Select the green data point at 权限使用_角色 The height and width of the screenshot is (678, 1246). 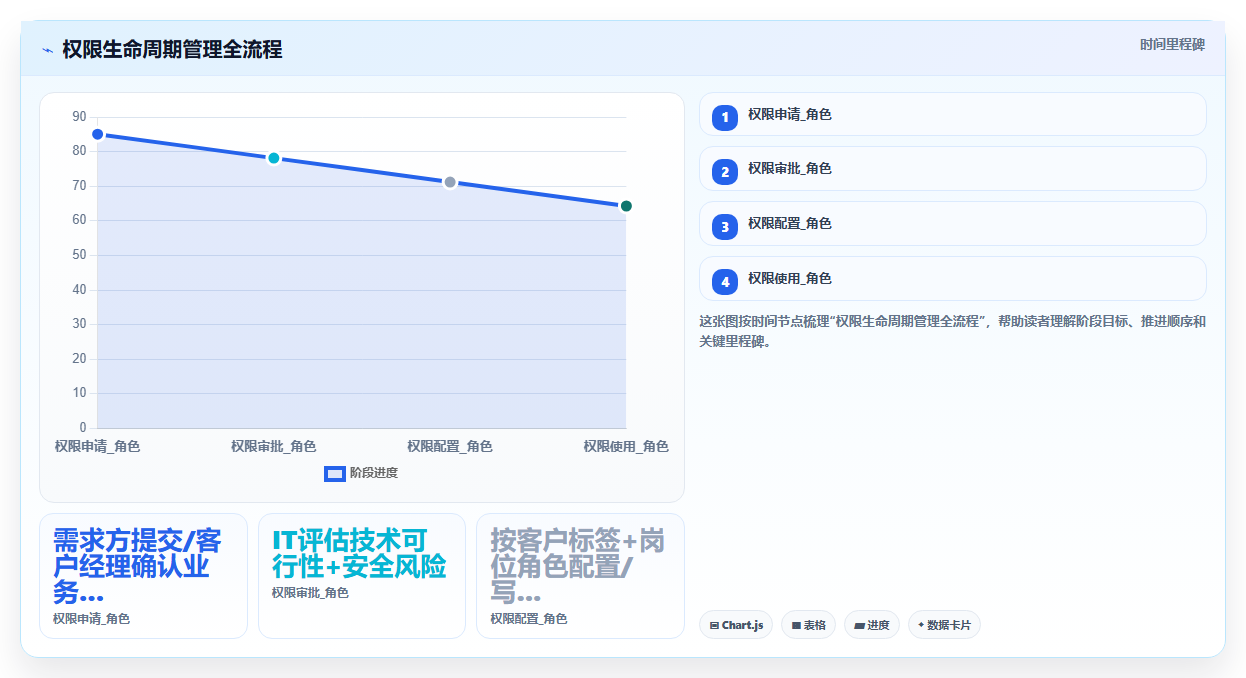coord(626,206)
